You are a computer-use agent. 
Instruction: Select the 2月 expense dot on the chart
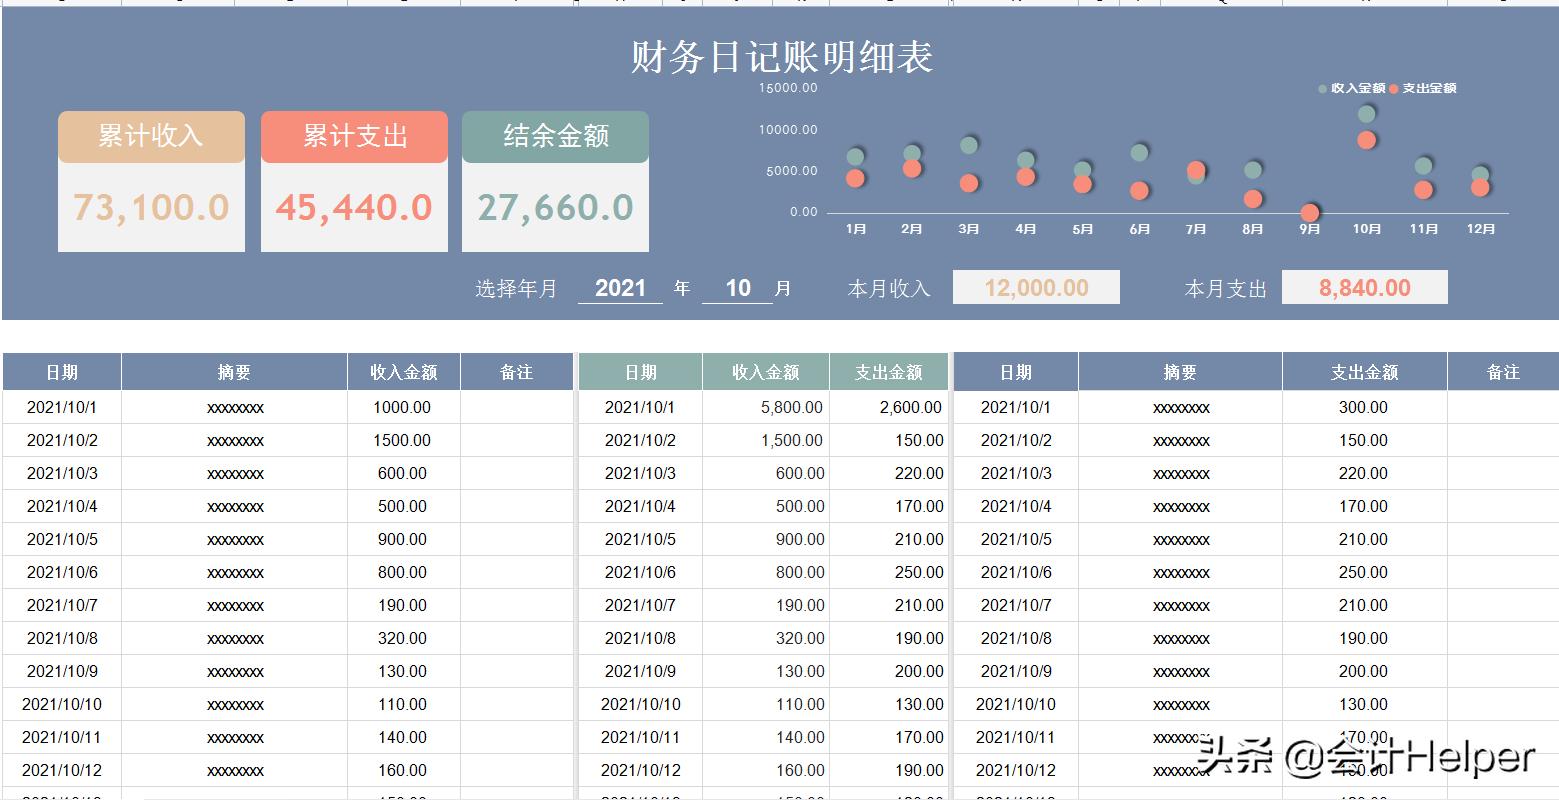pyautogui.click(x=910, y=168)
